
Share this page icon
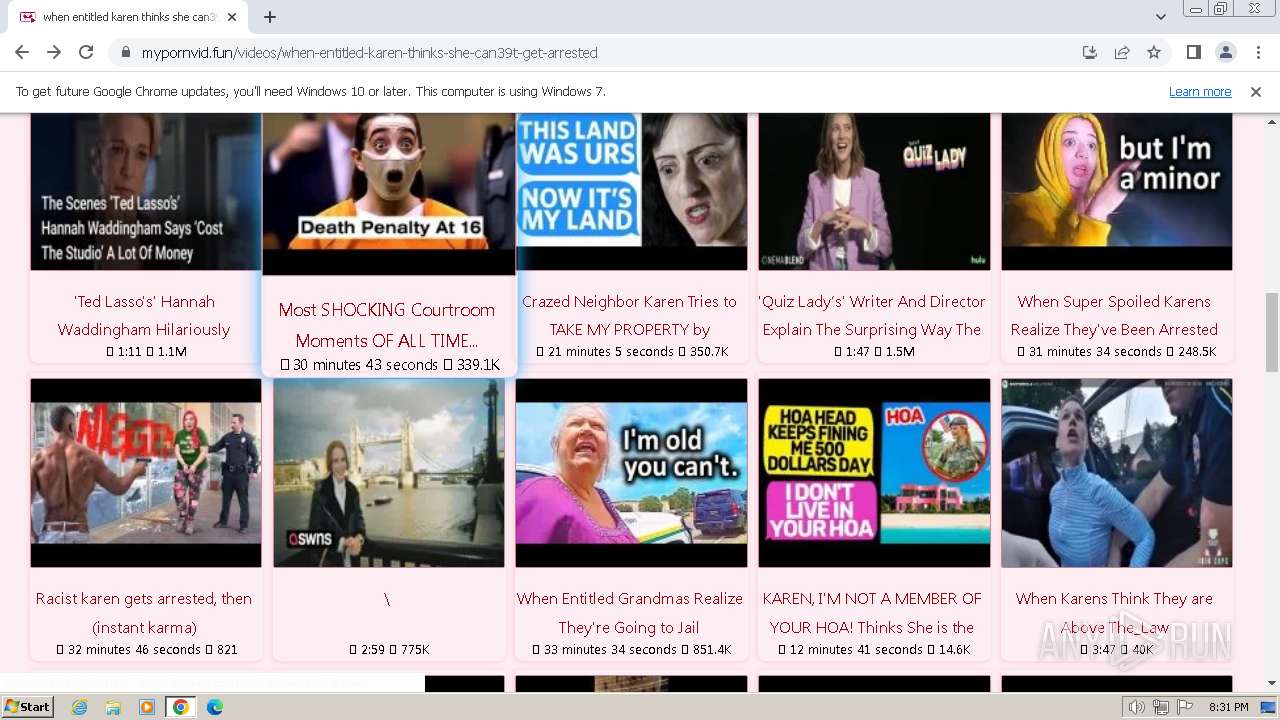(1122, 52)
